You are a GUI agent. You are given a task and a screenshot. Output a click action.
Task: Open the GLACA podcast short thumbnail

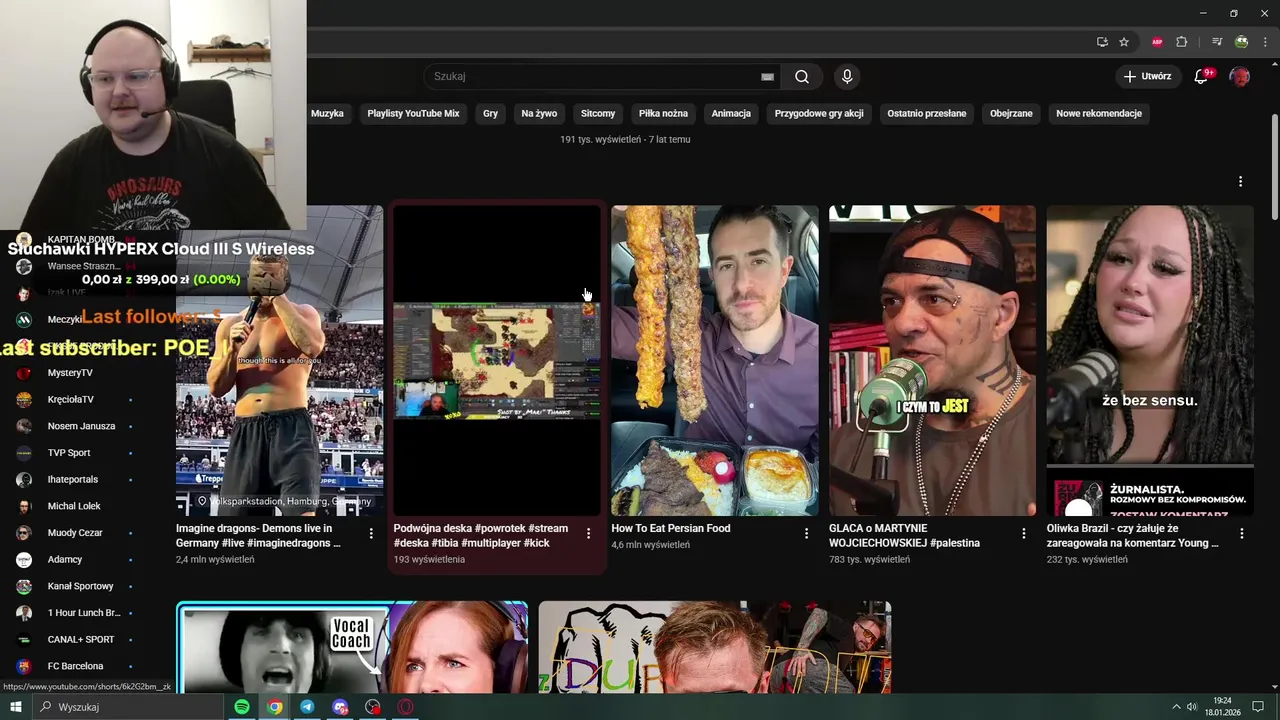pyautogui.click(x=932, y=360)
